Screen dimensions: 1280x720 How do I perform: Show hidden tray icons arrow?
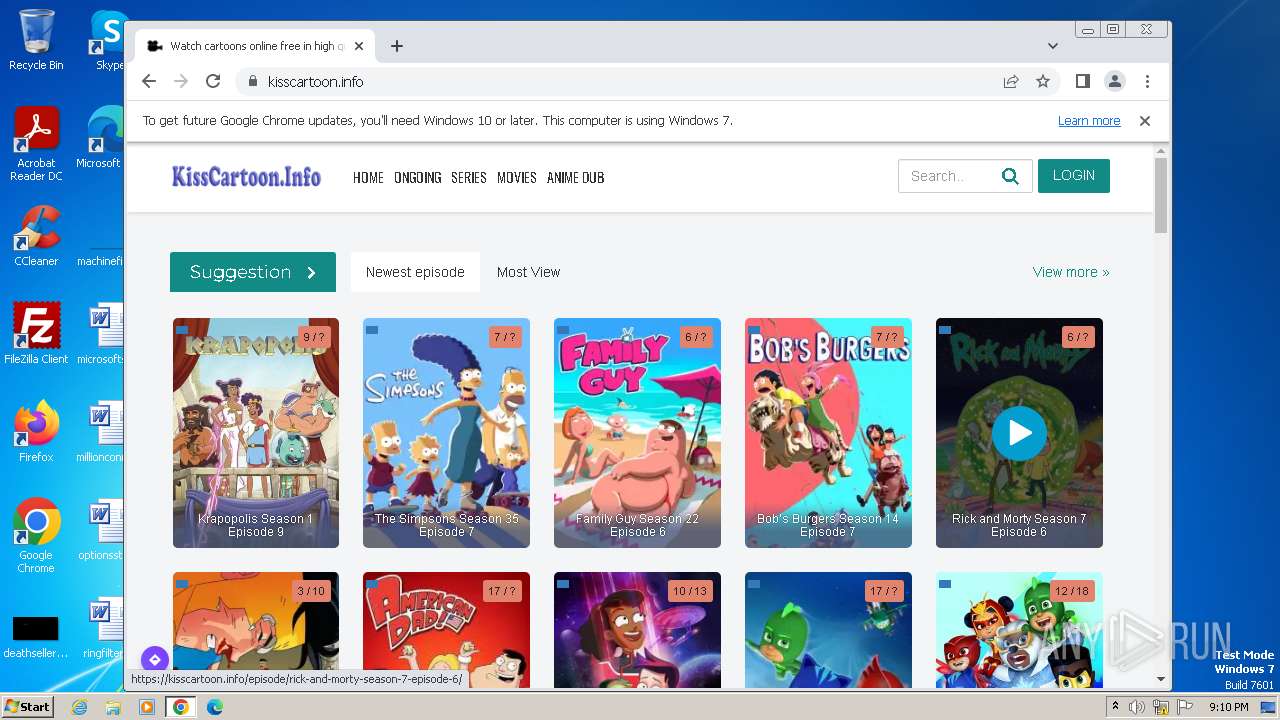coord(1116,707)
